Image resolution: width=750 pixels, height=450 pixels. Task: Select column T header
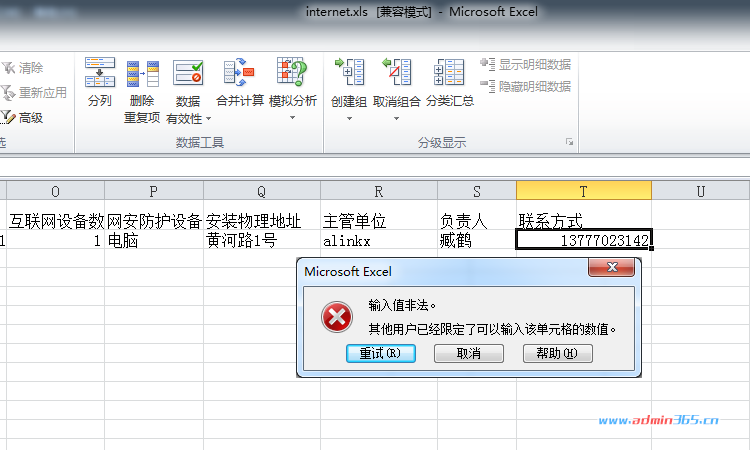tap(584, 191)
